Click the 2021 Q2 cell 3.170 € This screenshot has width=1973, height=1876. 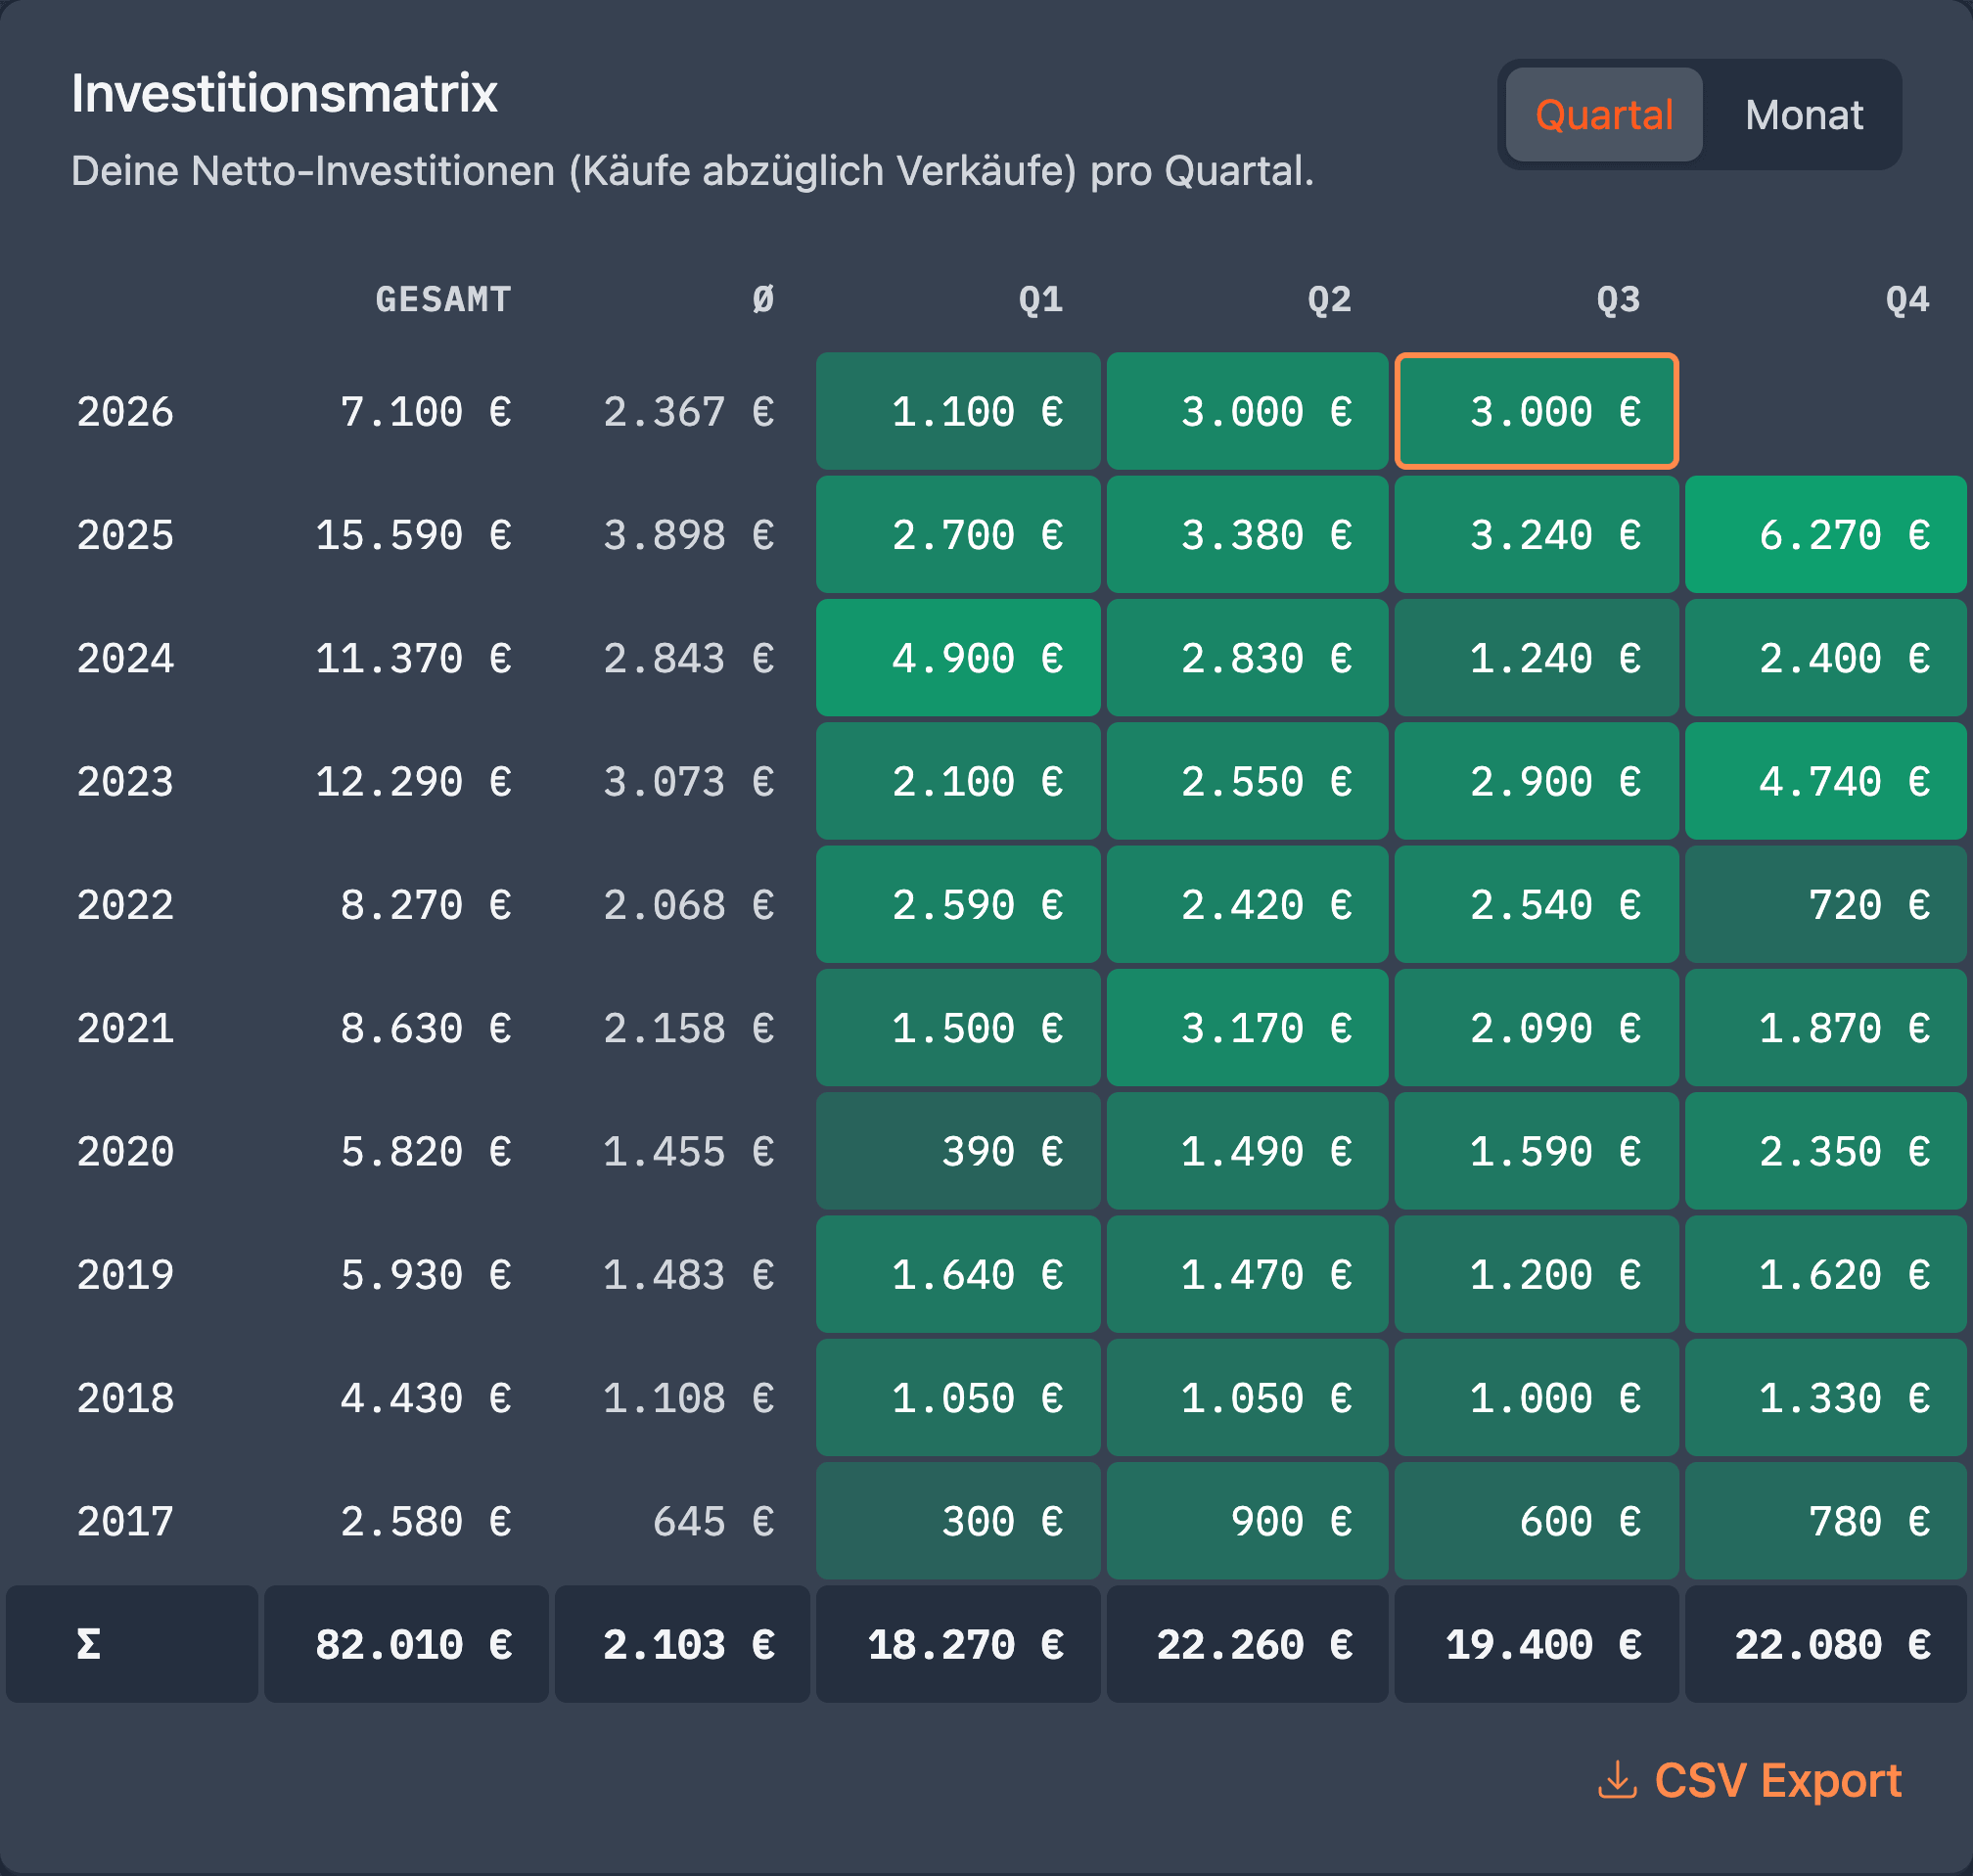click(x=1247, y=1028)
